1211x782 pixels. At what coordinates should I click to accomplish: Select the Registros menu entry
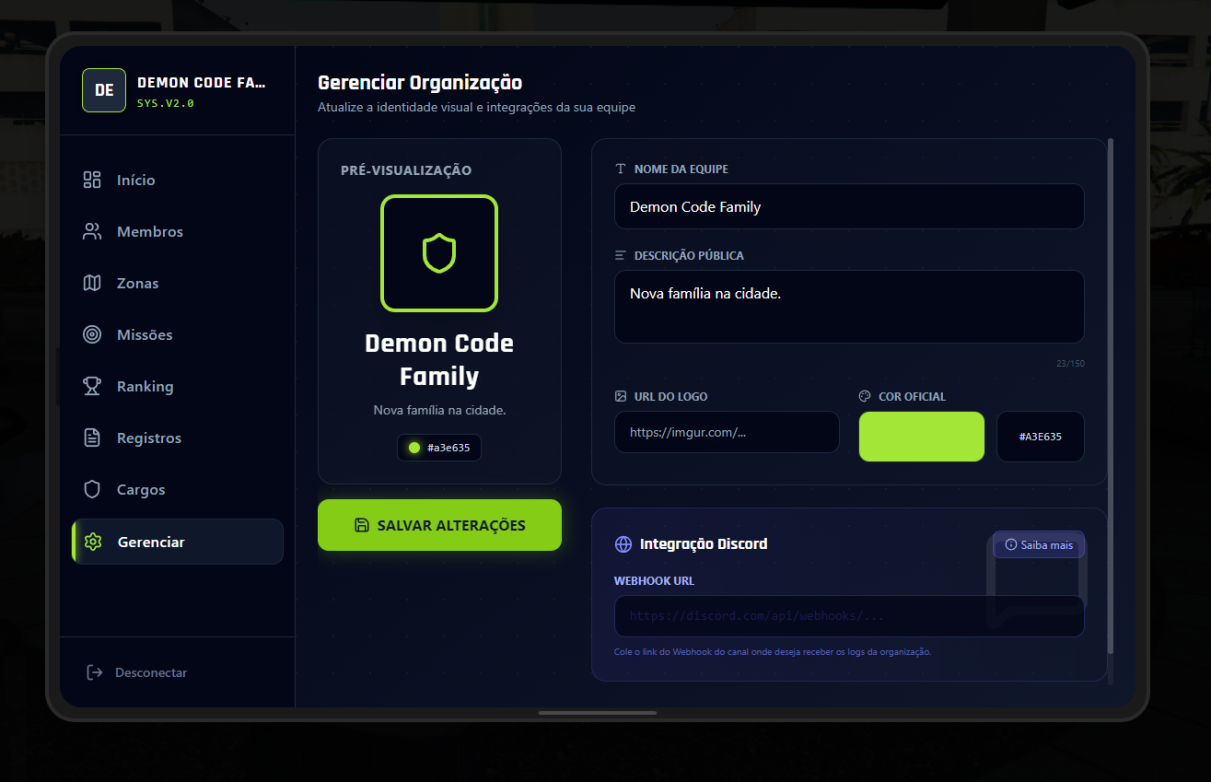(177, 438)
